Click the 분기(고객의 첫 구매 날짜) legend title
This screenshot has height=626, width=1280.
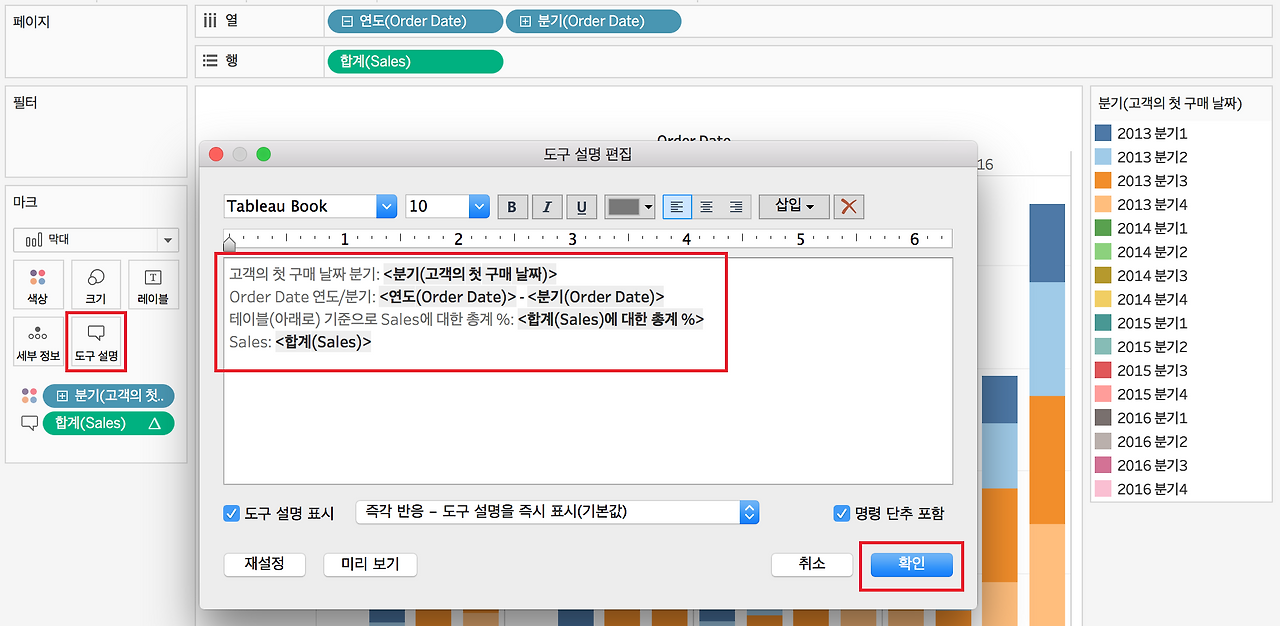point(1169,103)
